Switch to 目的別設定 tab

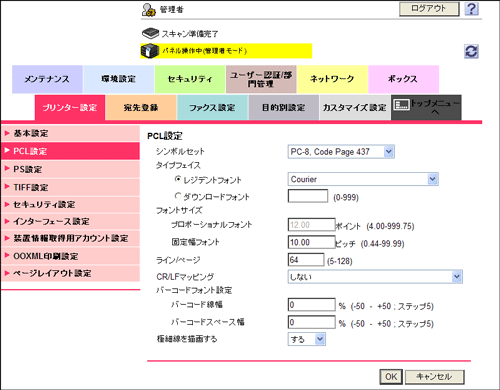pyautogui.click(x=284, y=107)
